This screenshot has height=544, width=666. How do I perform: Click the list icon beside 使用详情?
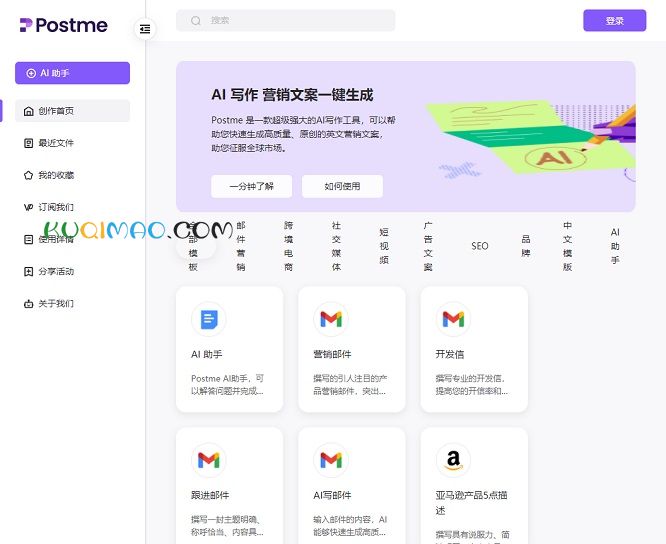point(28,240)
